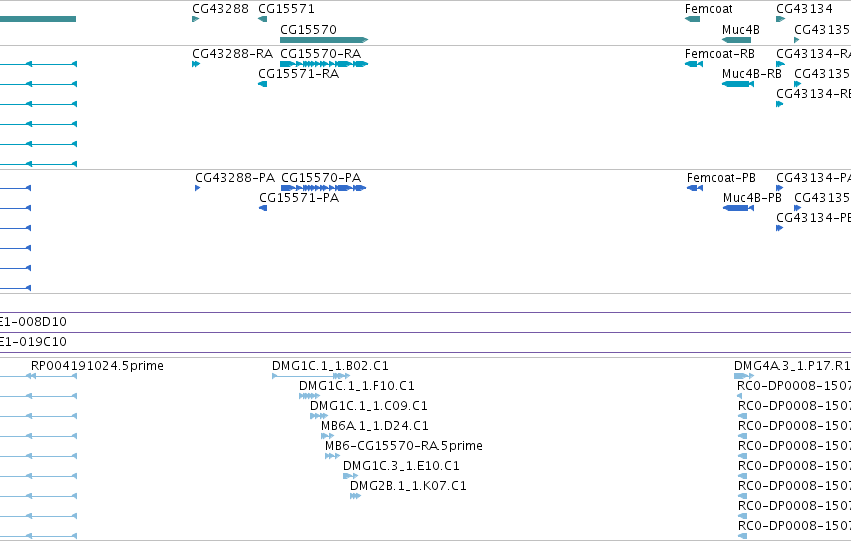Click the CG15570-RA transcript glyph
This screenshot has height=541, width=851.
(324, 64)
